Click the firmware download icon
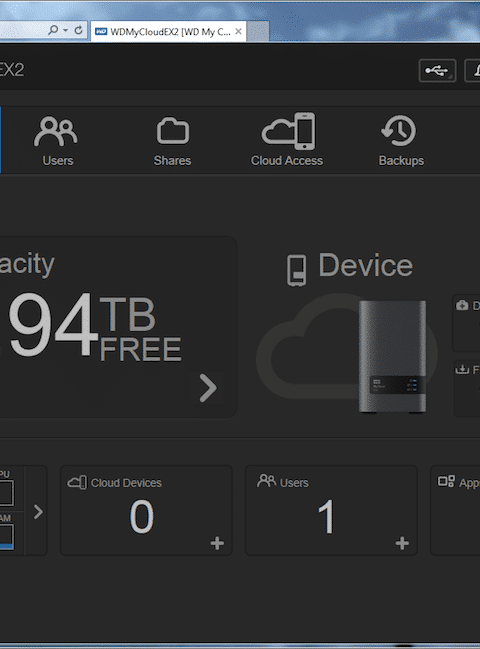480x649 pixels. [x=462, y=368]
